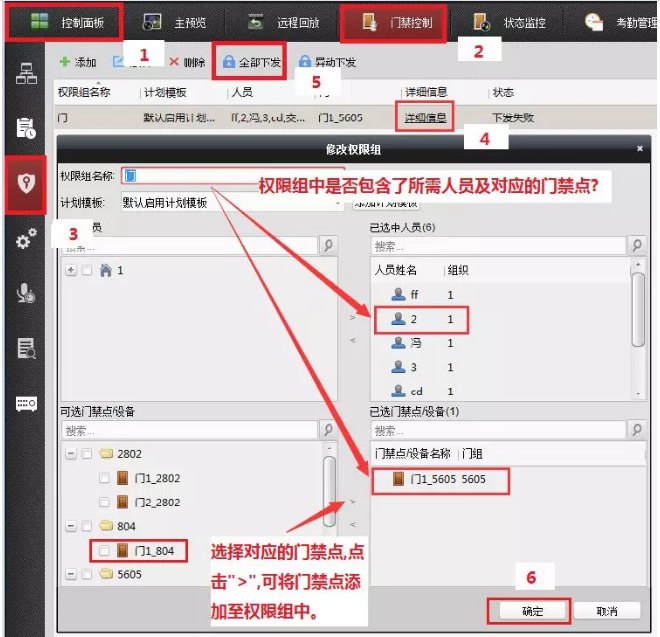This screenshot has width=660, height=637.
Task: Switch to the 考勤管理 tab
Action: [619, 22]
